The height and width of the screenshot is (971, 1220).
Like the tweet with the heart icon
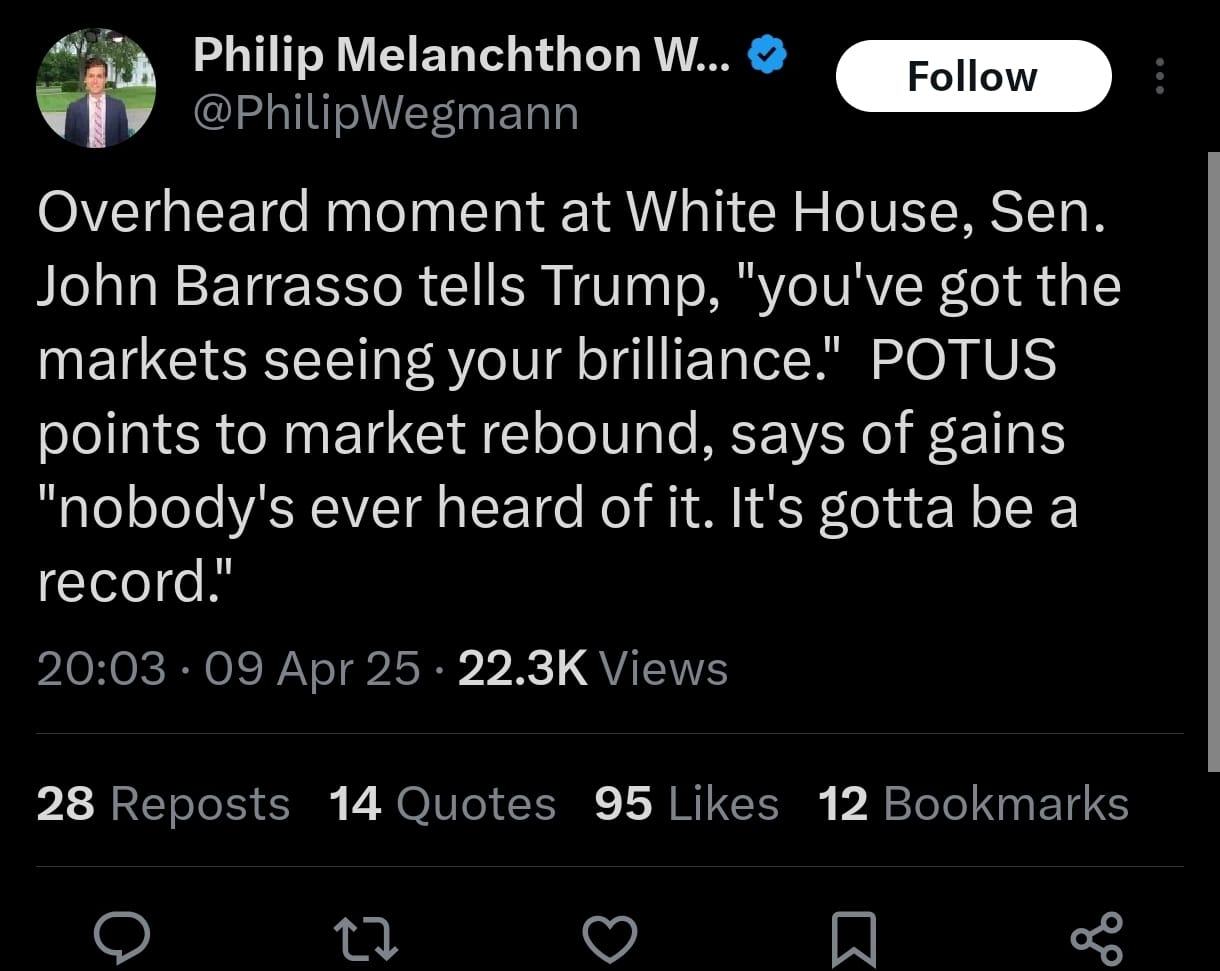click(609, 937)
